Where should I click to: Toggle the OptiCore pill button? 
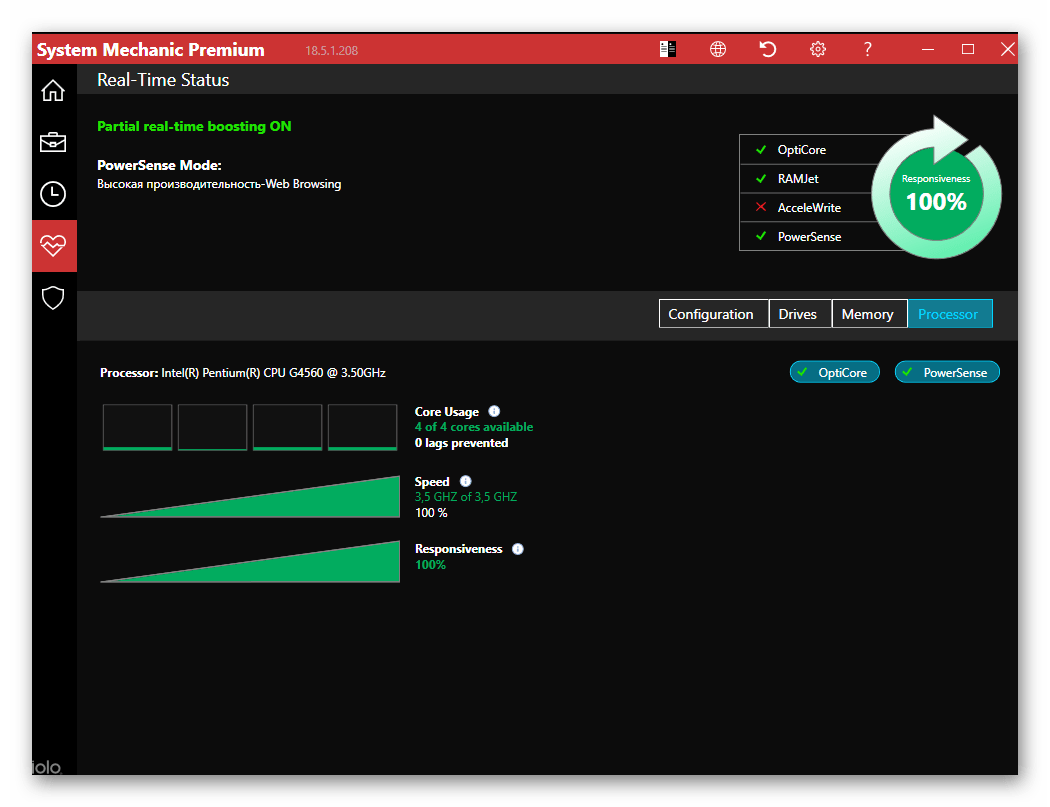click(834, 372)
